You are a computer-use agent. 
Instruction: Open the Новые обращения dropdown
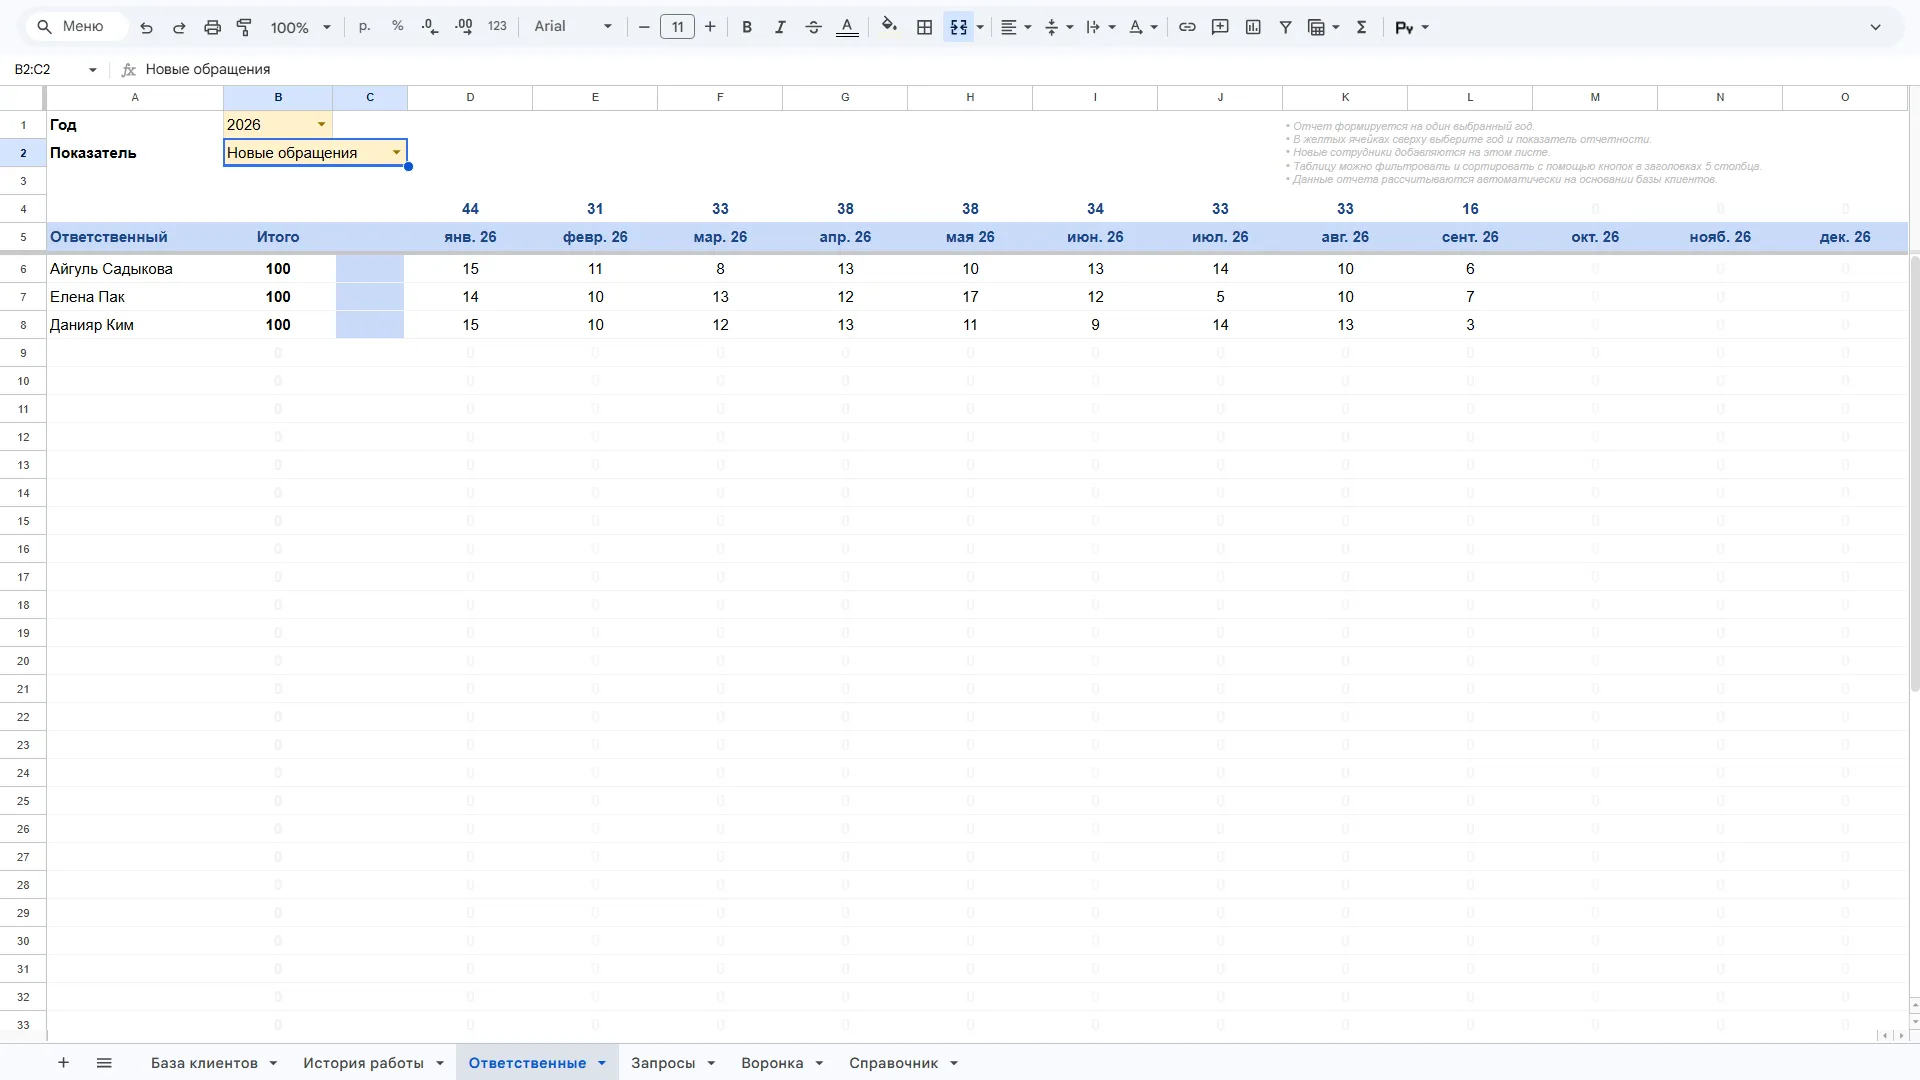[396, 152]
